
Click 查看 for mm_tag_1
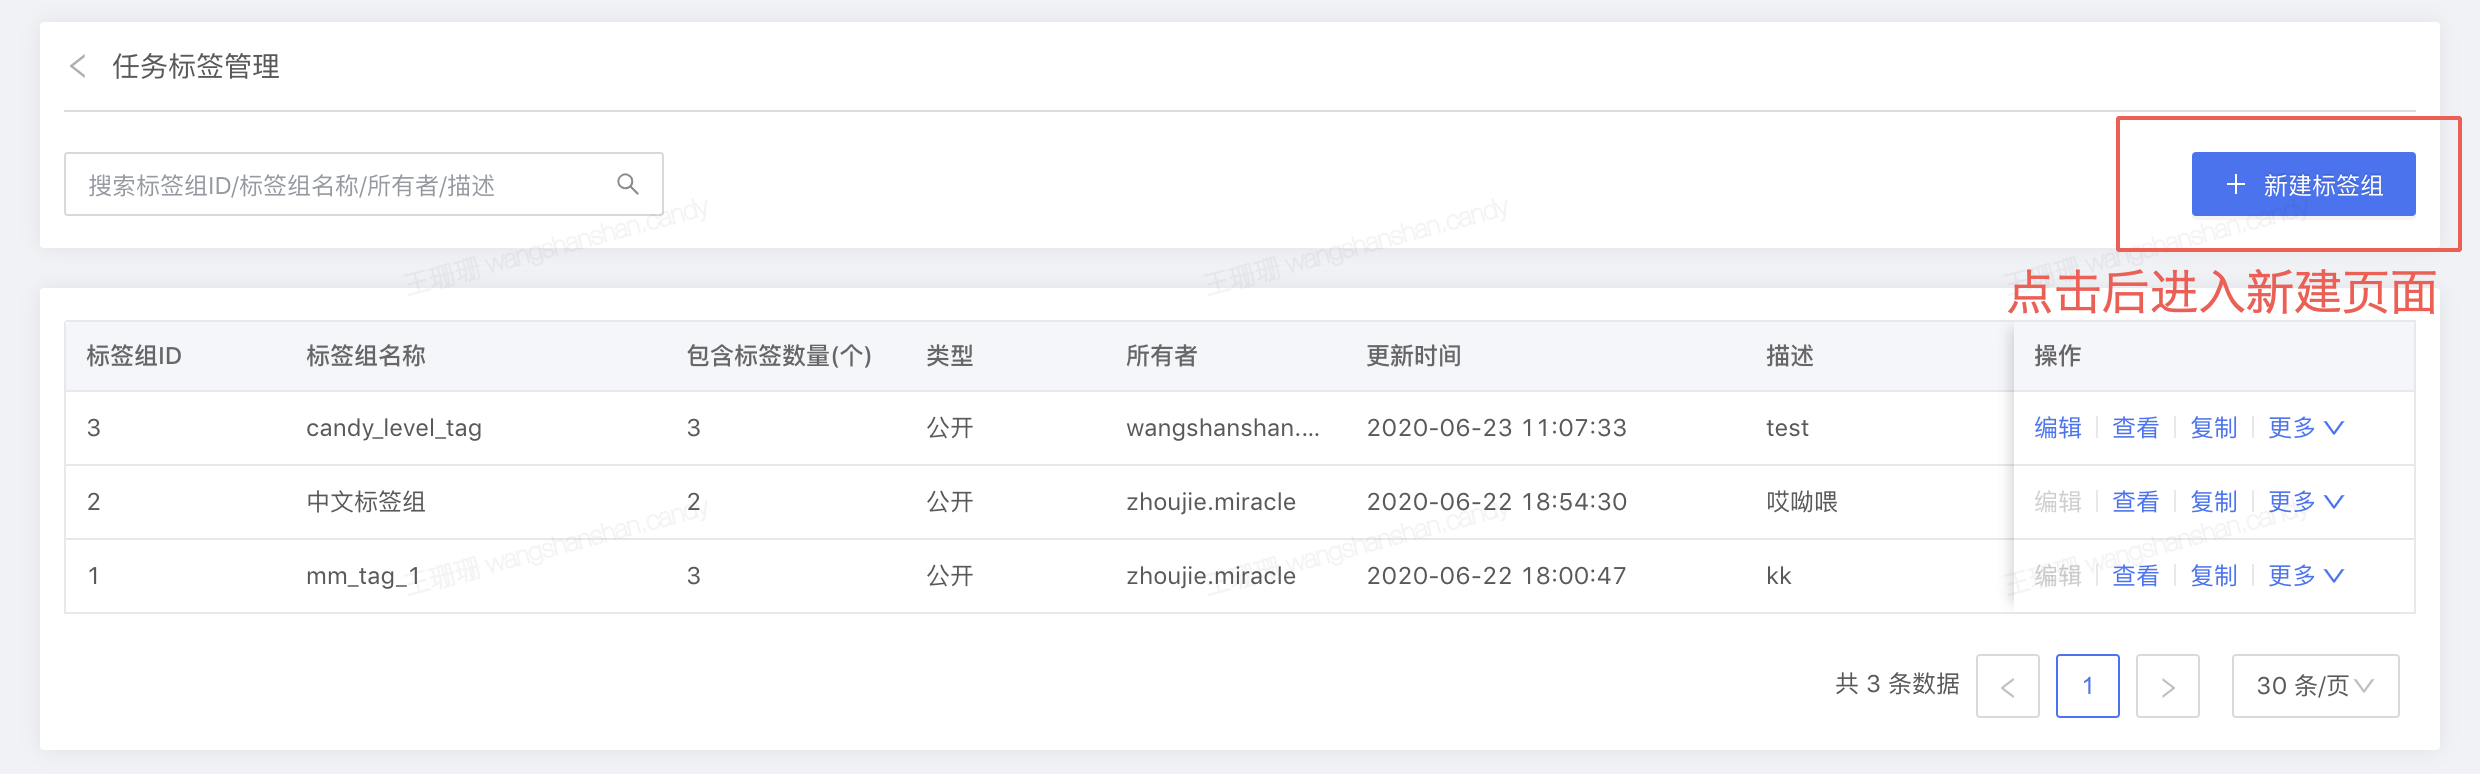tap(2135, 576)
